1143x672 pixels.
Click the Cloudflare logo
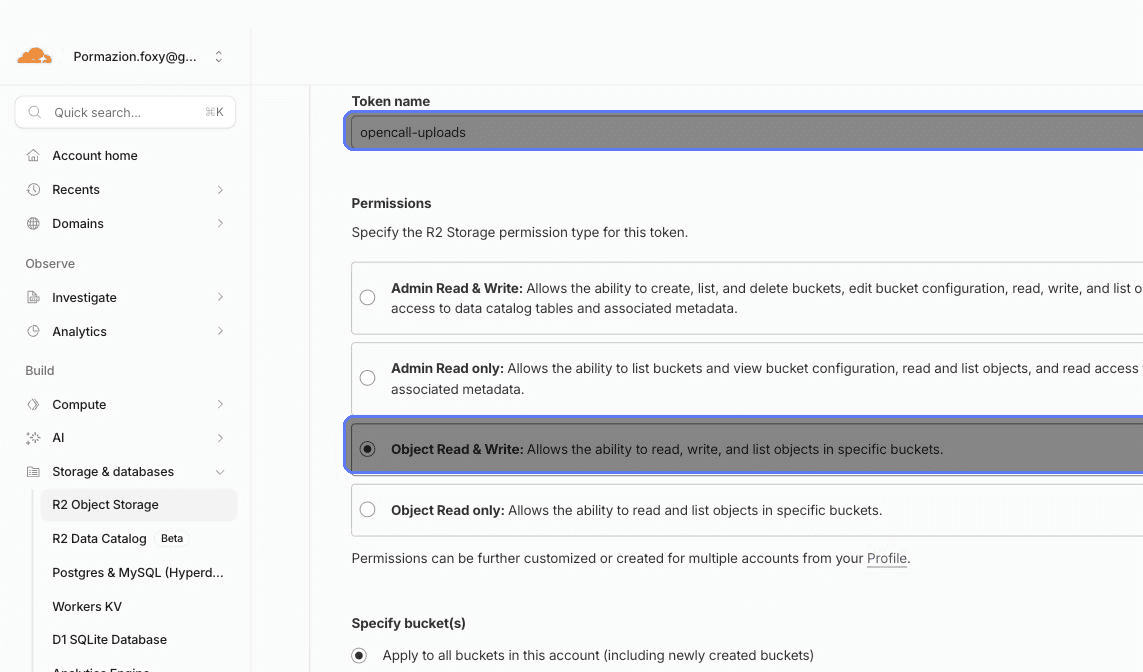[34, 56]
